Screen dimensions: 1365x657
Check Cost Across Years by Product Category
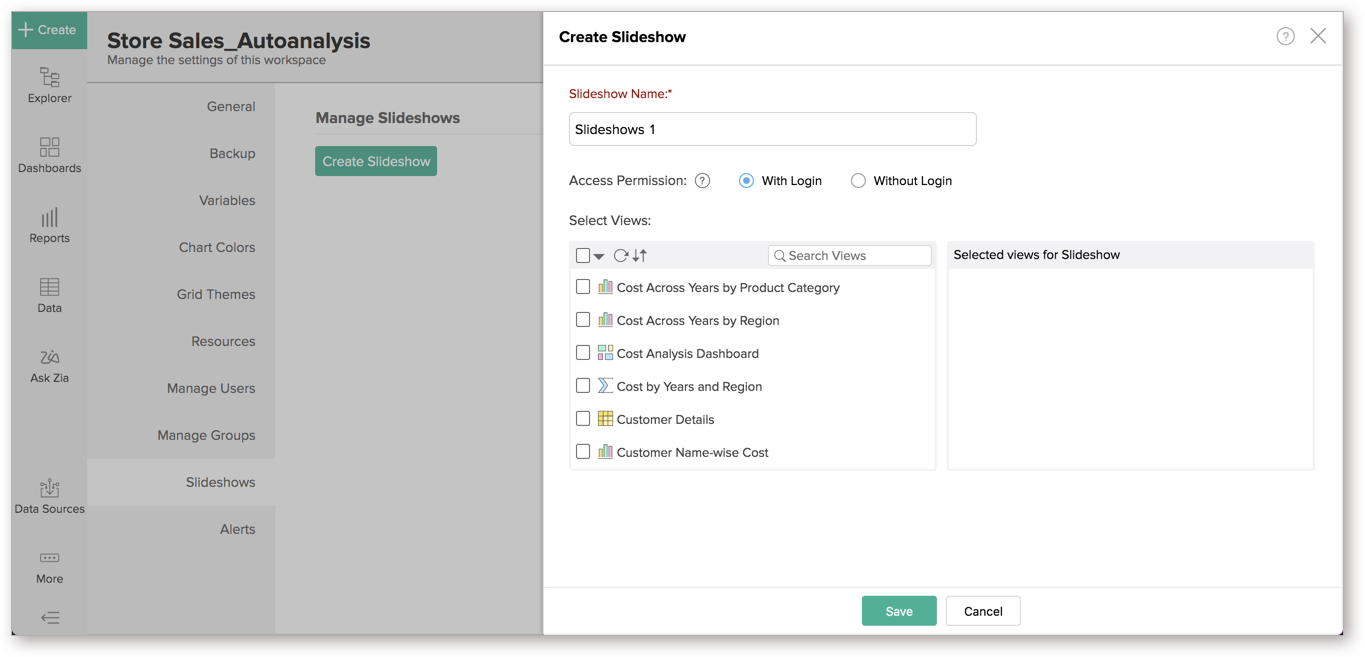583,287
